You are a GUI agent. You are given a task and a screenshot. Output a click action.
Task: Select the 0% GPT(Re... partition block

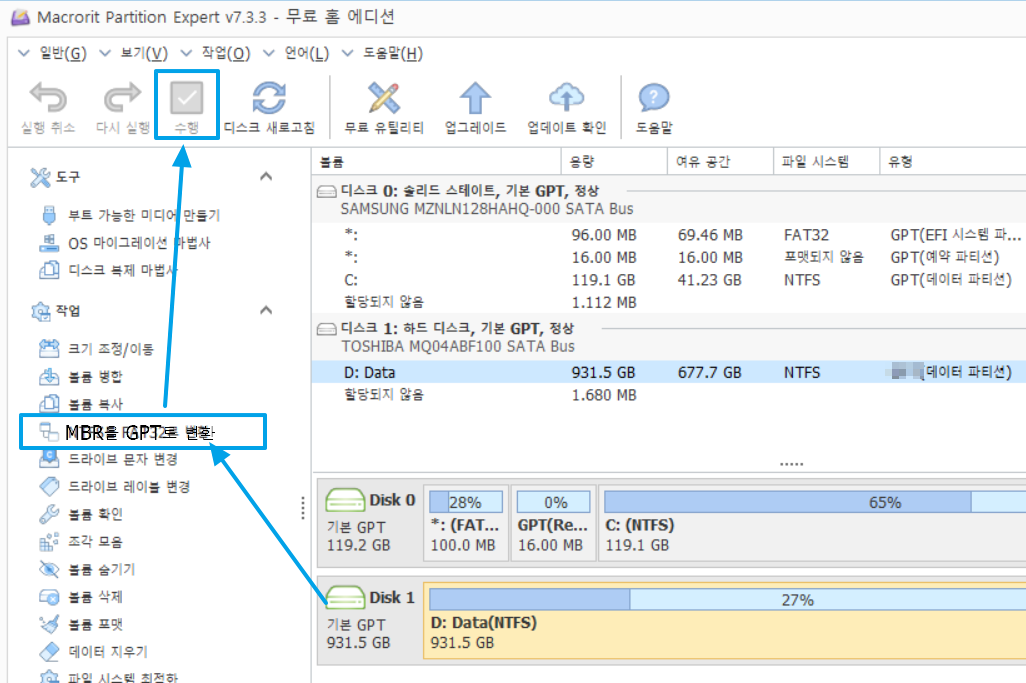tap(553, 523)
